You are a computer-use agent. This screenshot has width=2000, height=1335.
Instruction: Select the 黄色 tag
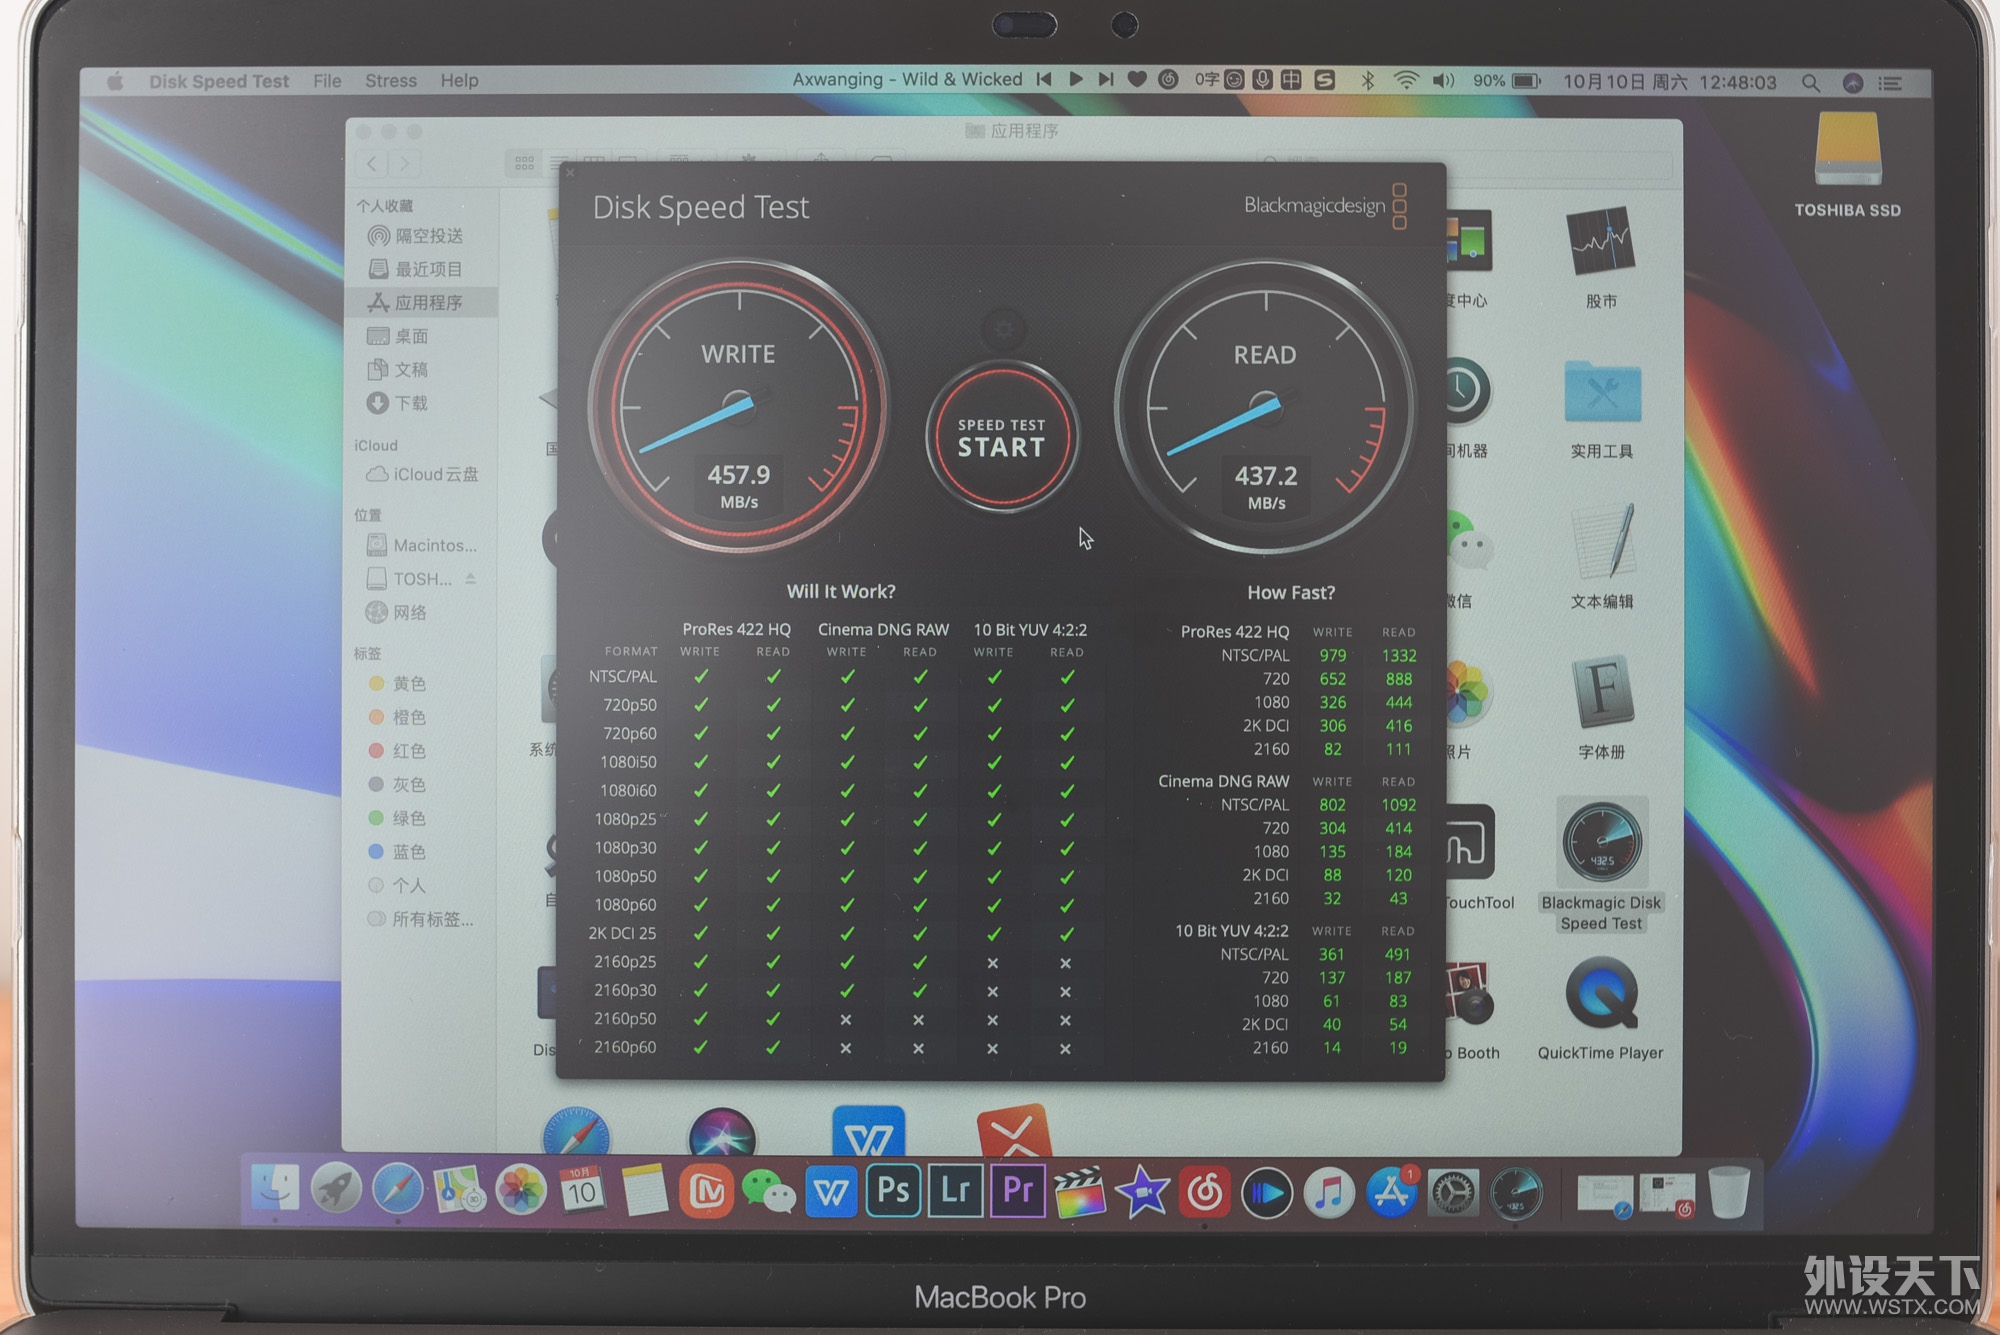pos(398,684)
